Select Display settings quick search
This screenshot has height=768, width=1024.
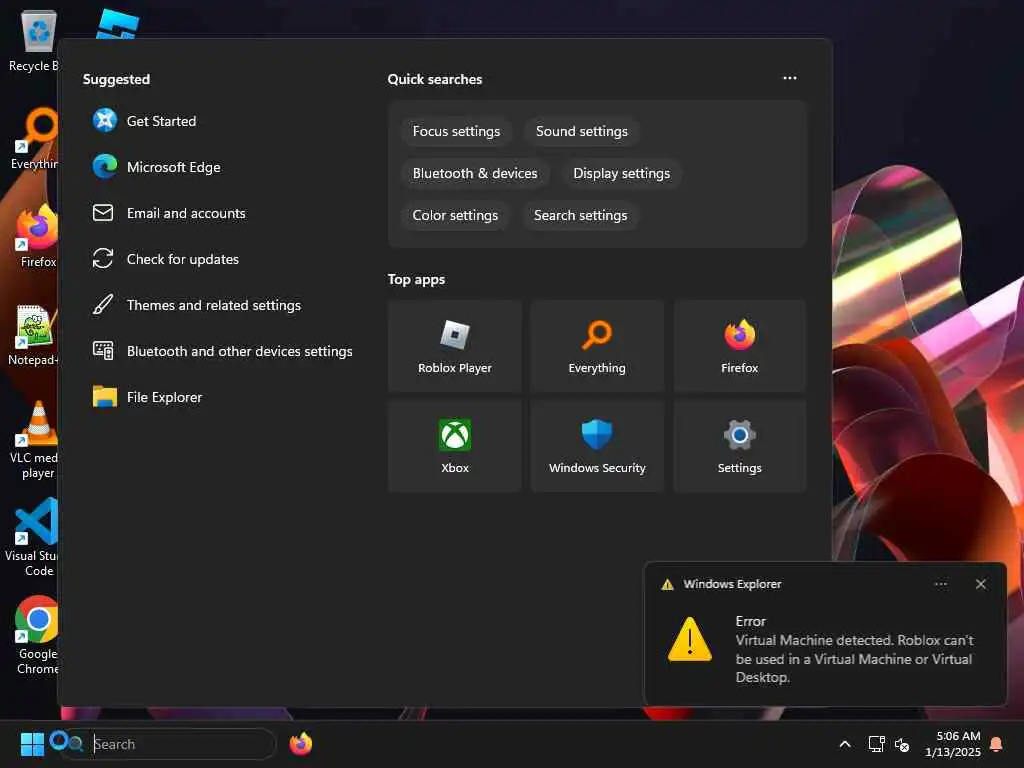621,173
